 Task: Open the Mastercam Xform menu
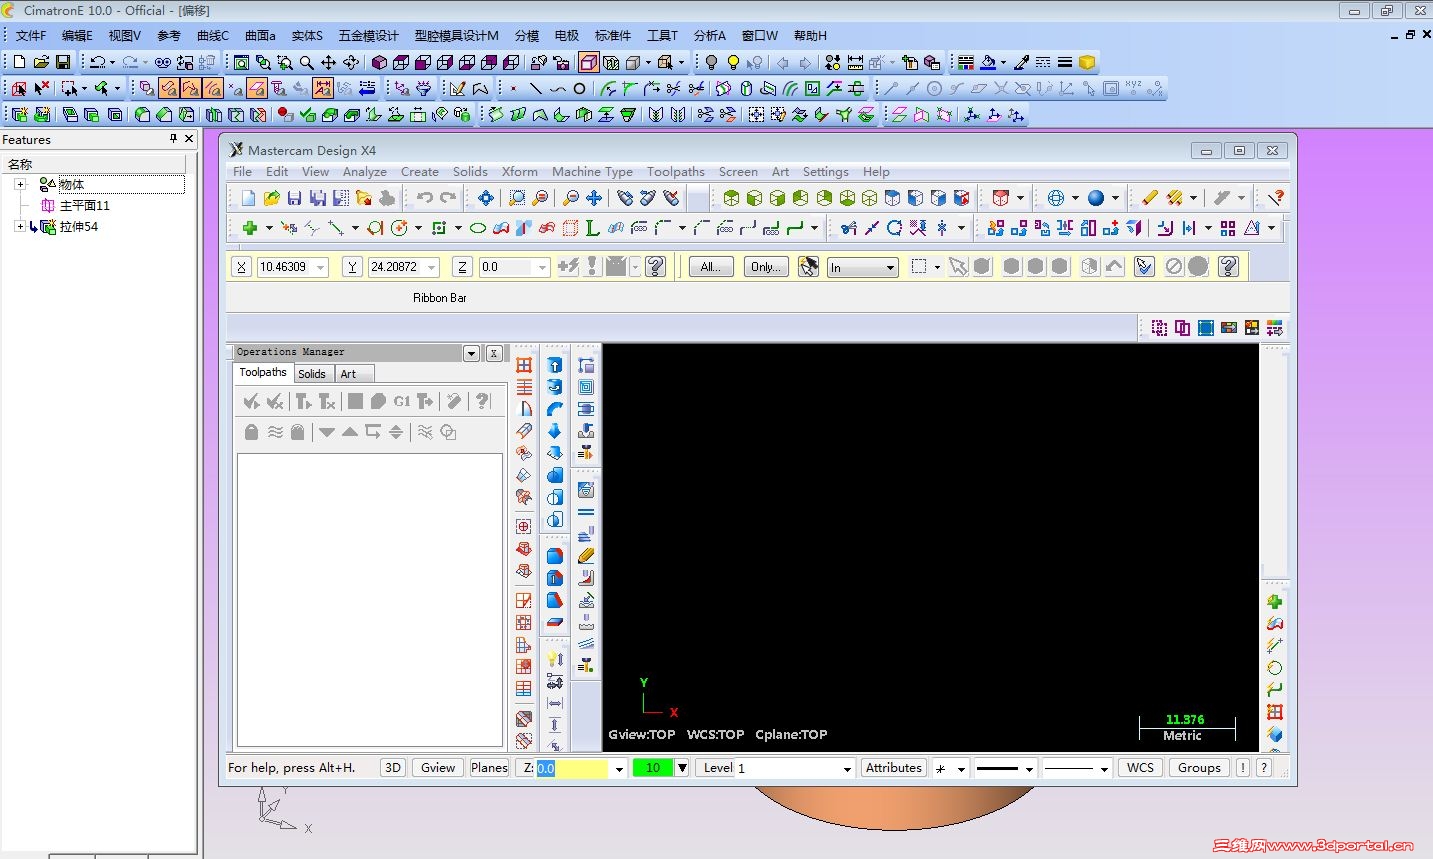coord(520,172)
